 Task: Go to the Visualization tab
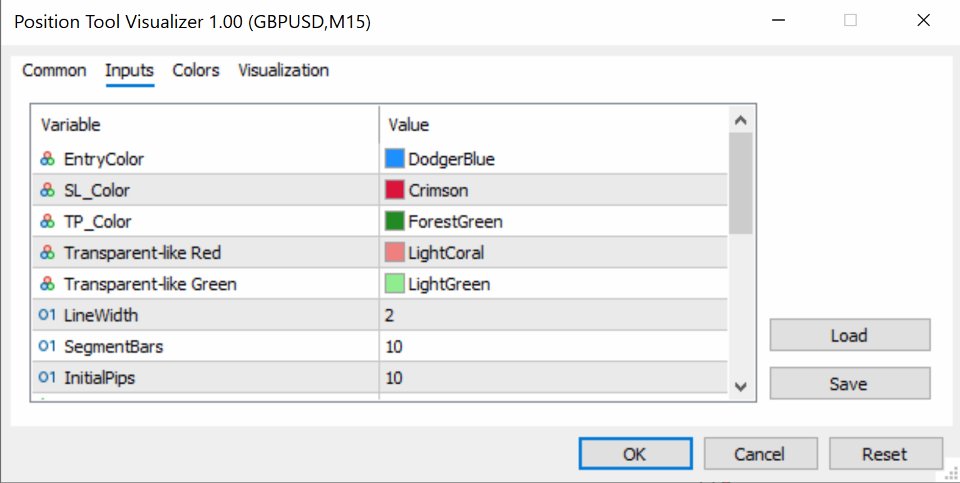pos(283,70)
